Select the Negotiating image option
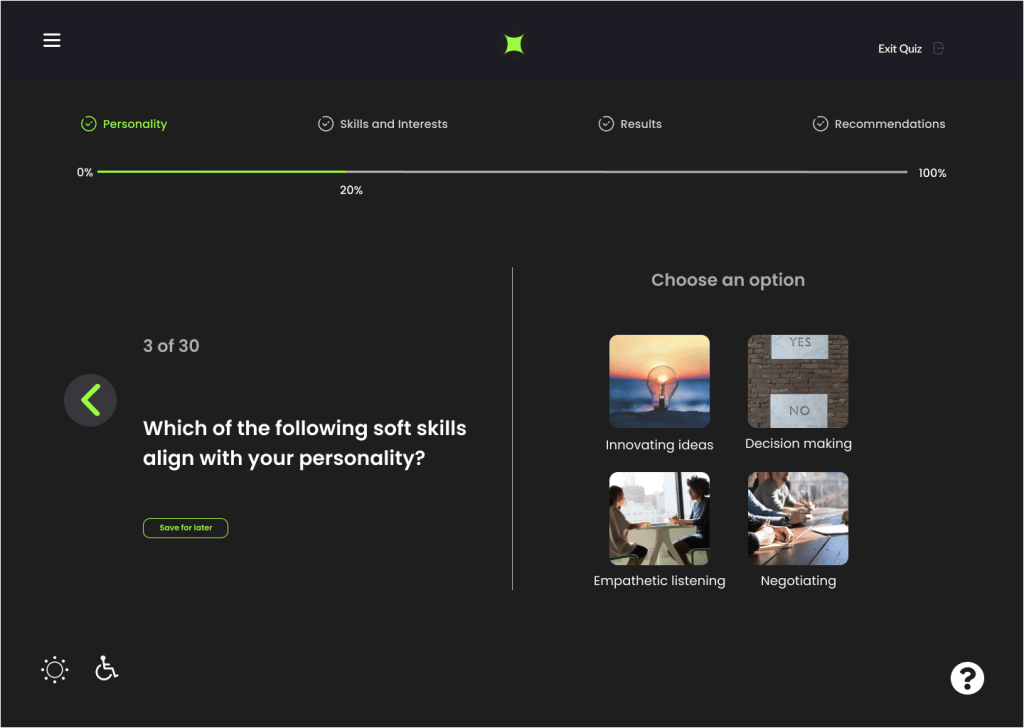1024x728 pixels. click(798, 518)
